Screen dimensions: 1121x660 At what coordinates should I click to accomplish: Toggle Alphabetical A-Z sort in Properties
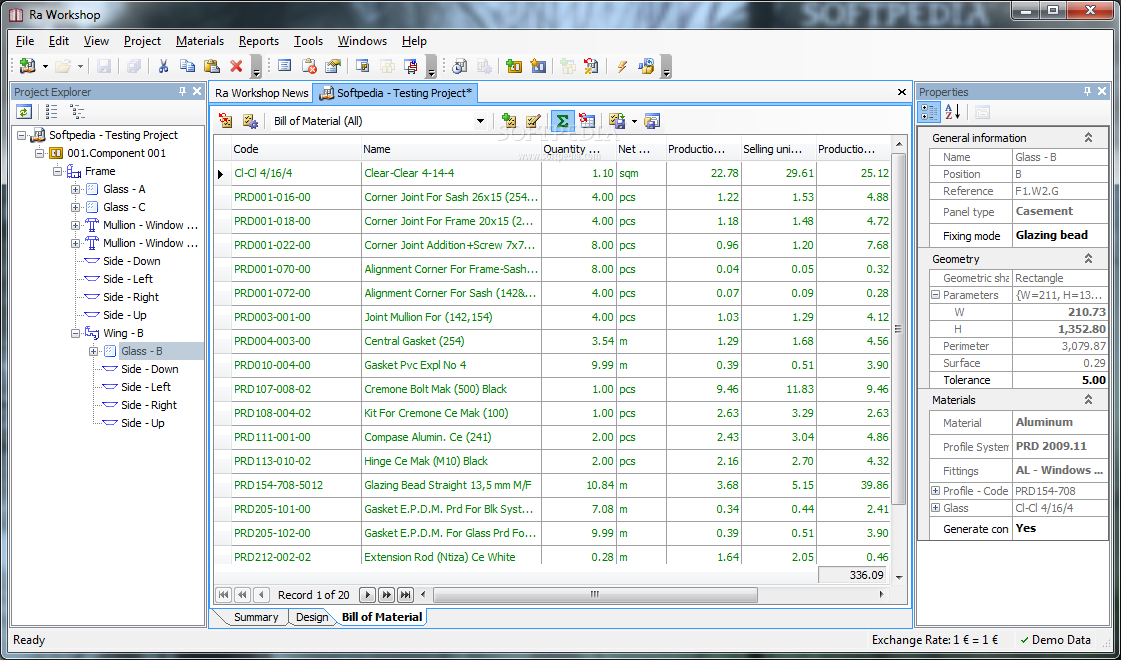952,112
